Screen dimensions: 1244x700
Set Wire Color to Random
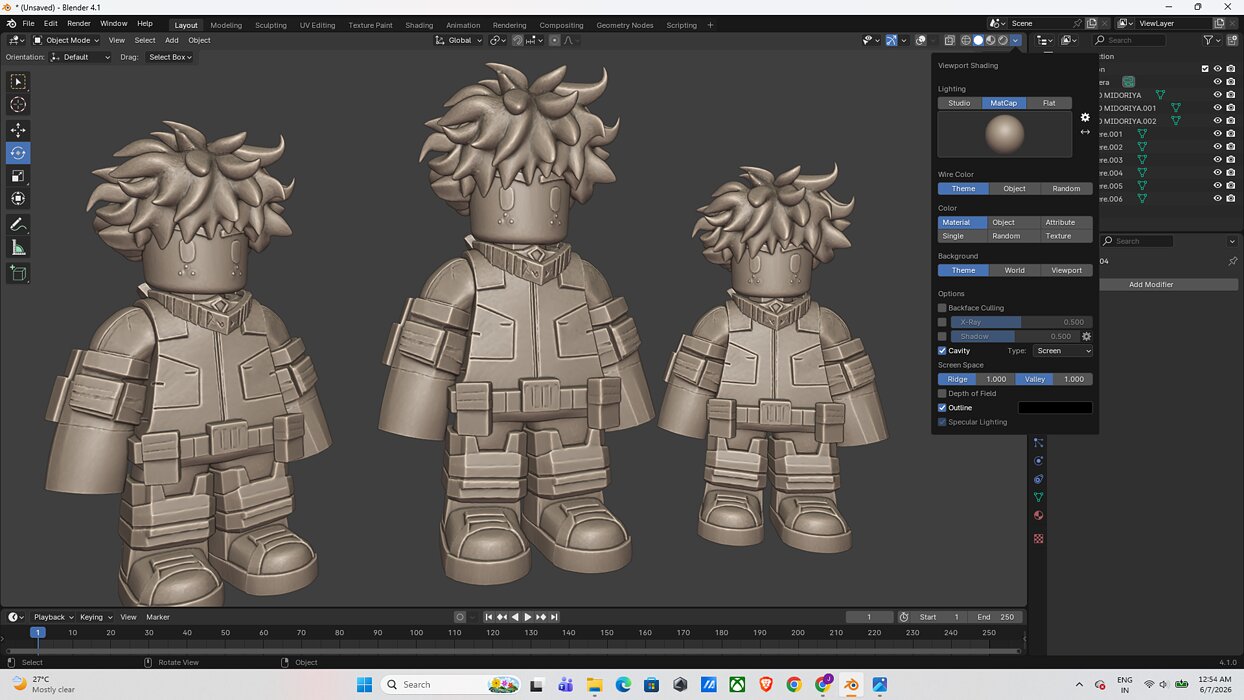(x=1066, y=188)
